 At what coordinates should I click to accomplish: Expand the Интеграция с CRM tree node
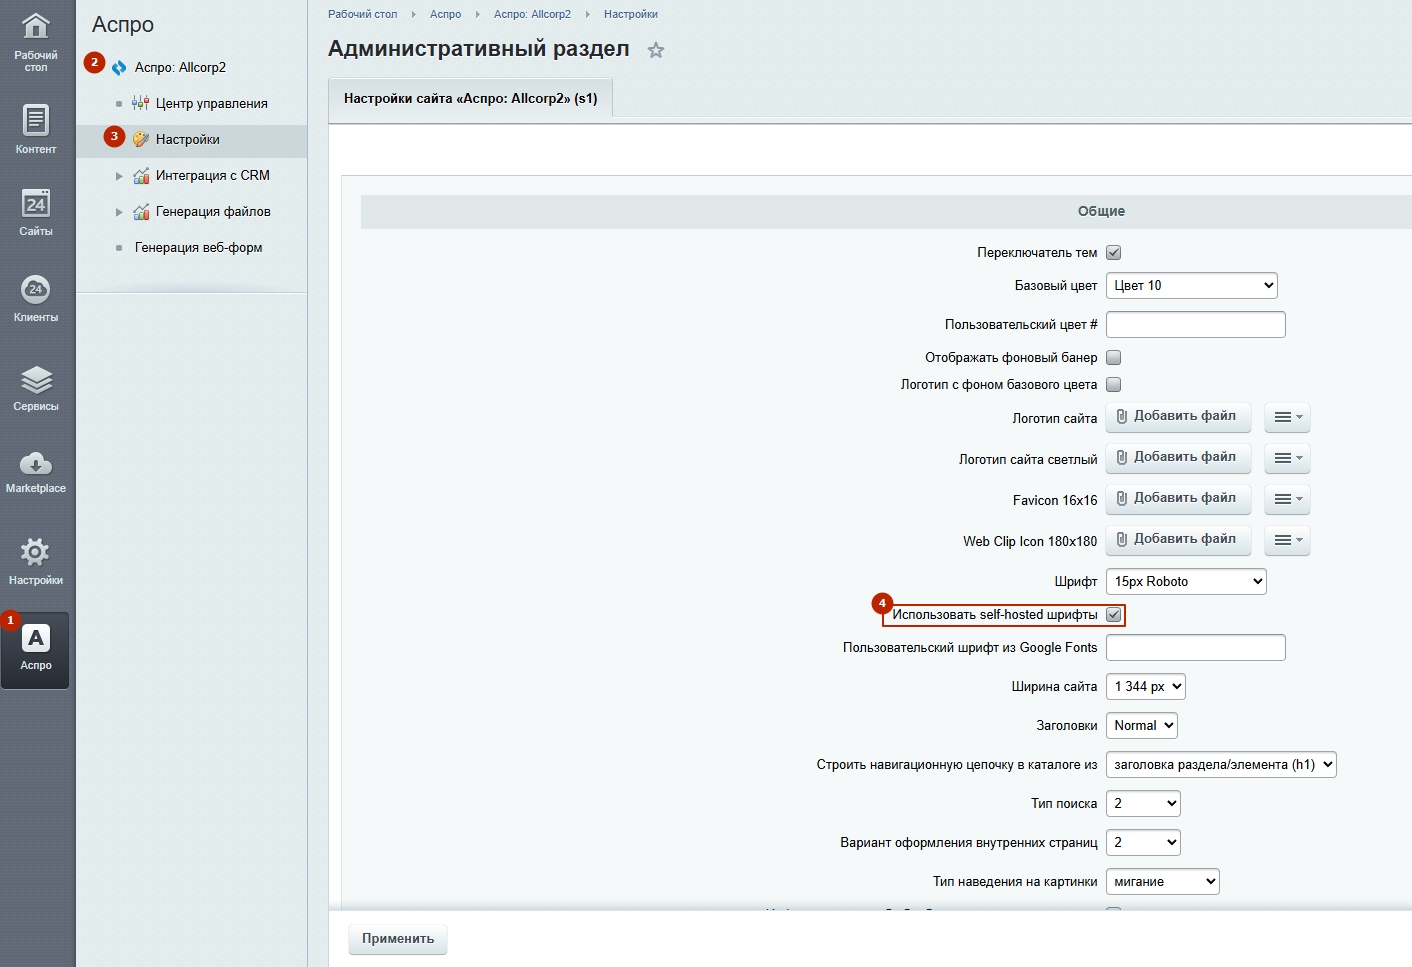click(120, 176)
